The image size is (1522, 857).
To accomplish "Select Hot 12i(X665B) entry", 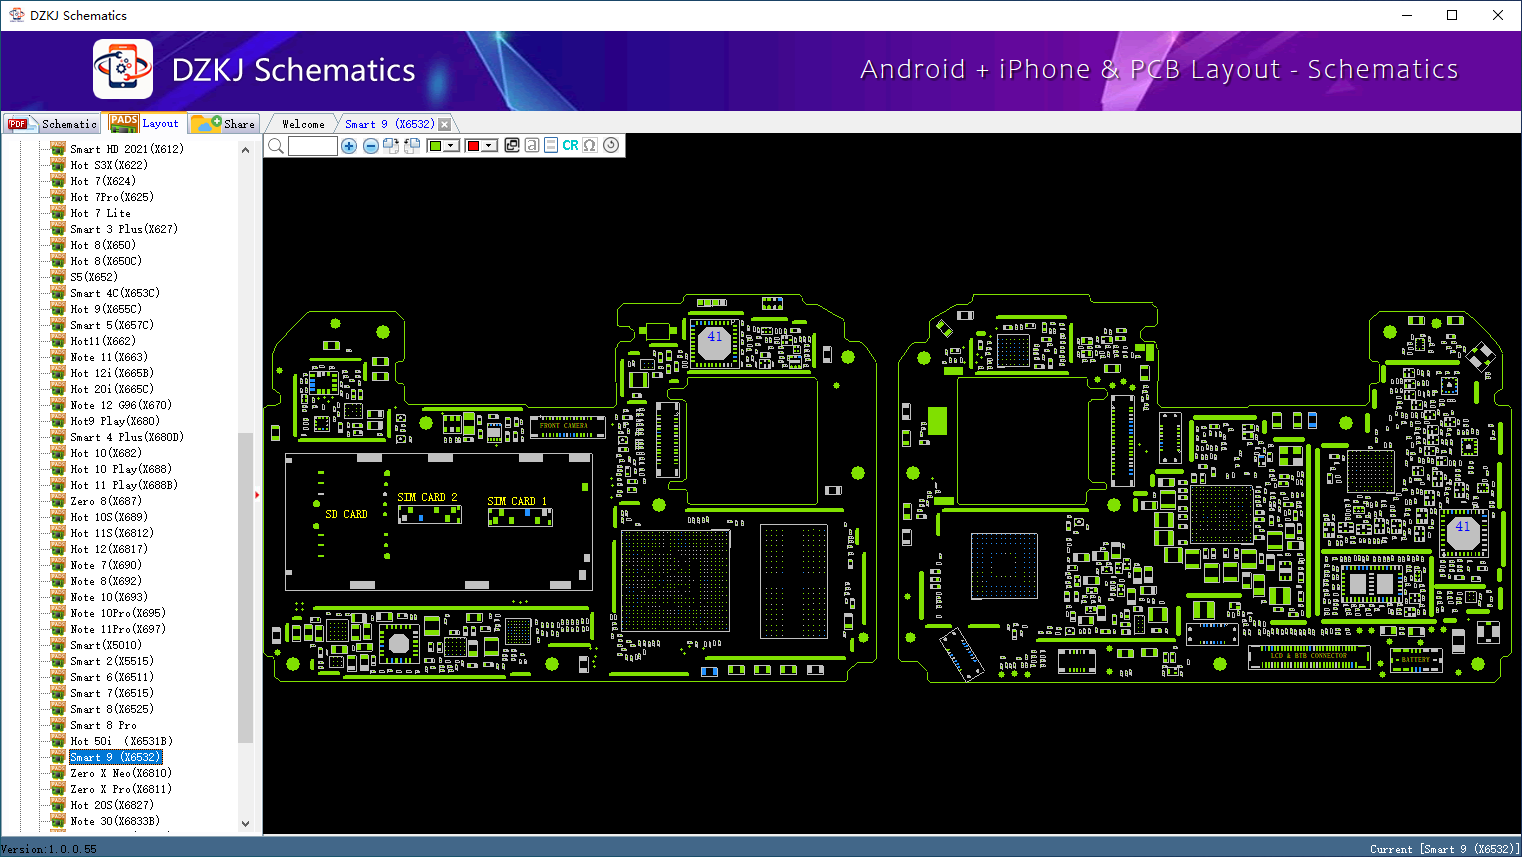I will coord(112,373).
